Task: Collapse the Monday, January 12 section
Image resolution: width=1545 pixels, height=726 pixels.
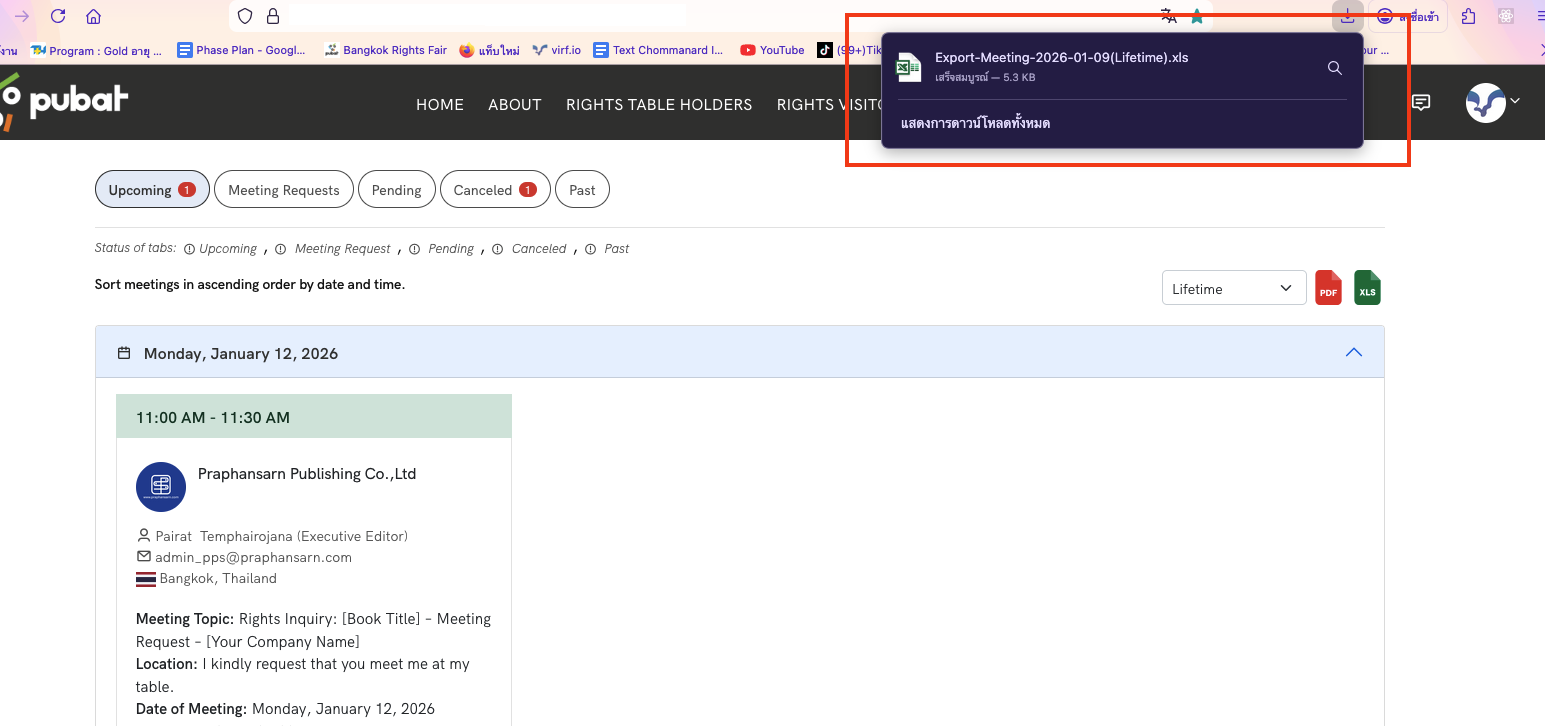Action: click(x=1354, y=352)
